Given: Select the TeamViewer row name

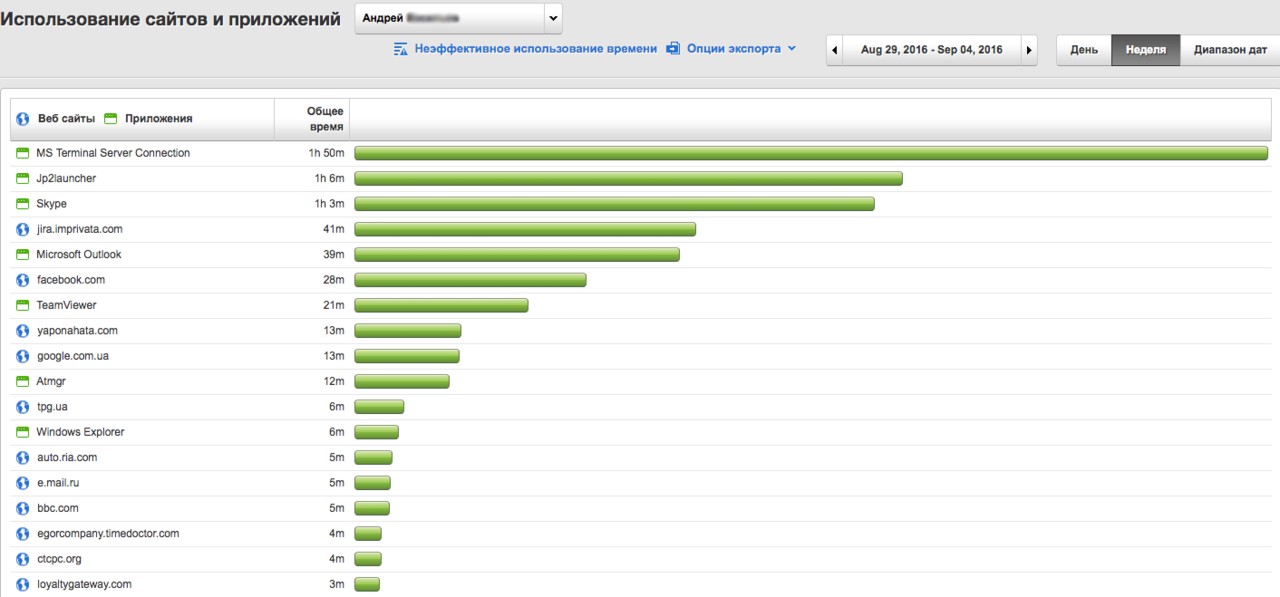Looking at the screenshot, I should pyautogui.click(x=67, y=305).
